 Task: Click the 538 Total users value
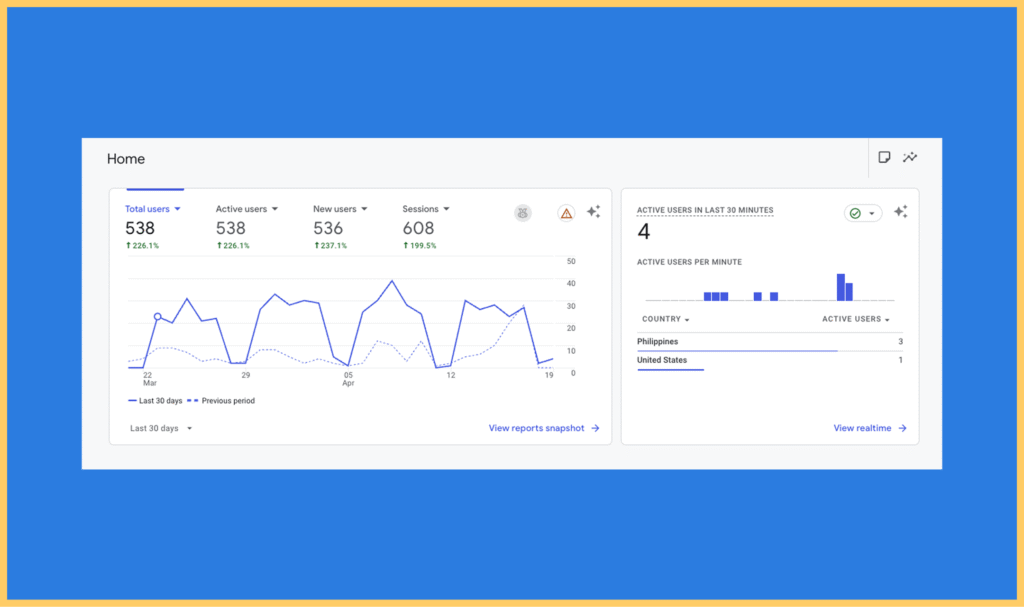point(140,228)
